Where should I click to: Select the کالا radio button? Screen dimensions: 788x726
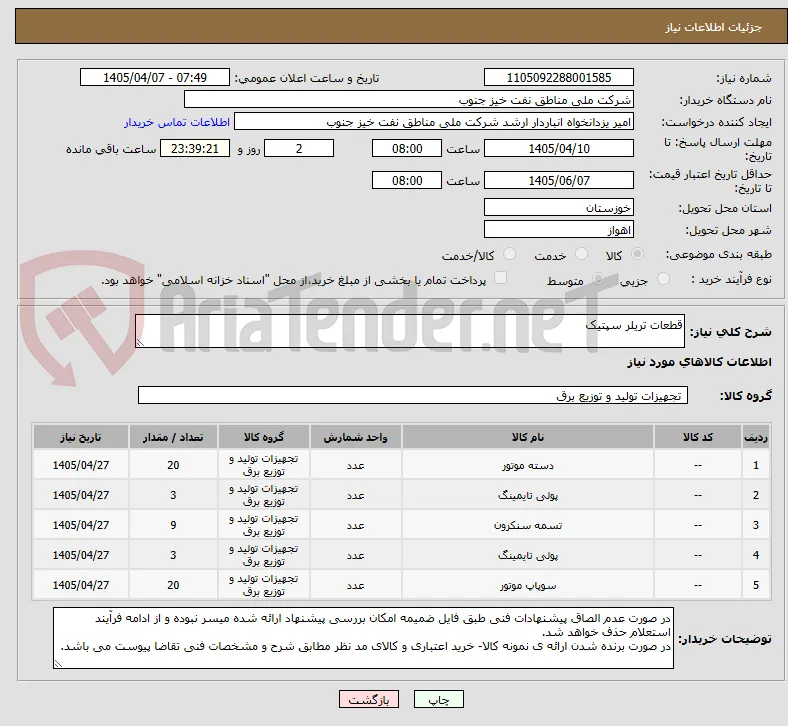(637, 254)
